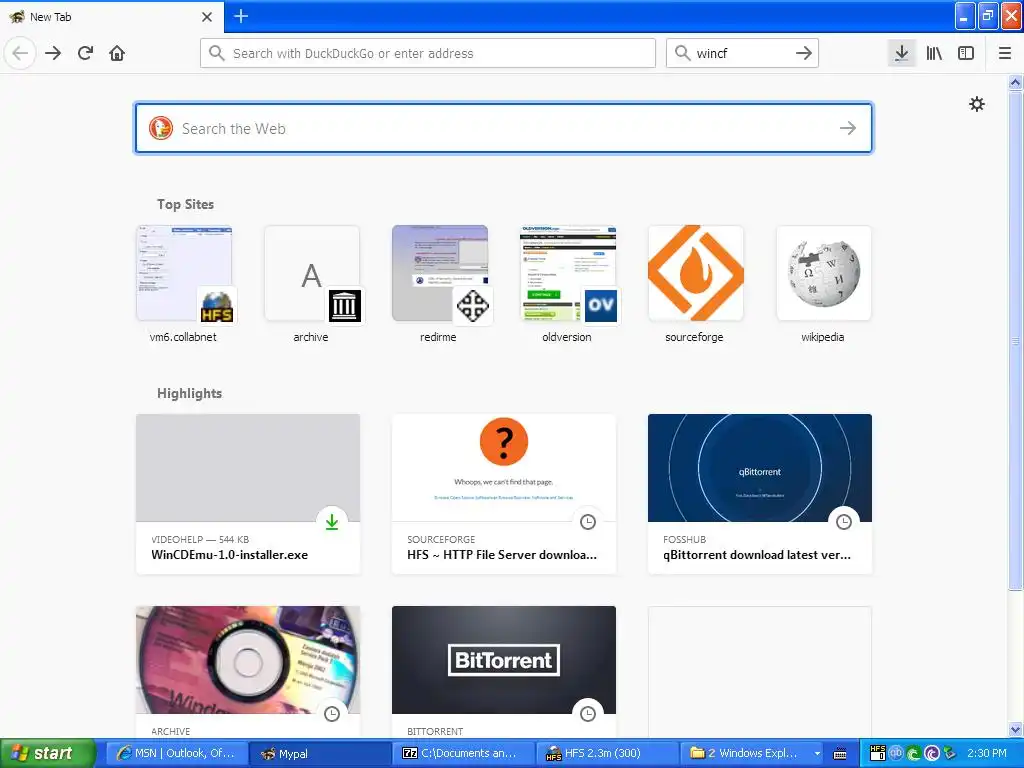Click the page scrollbar up arrow
Viewport: 1024px width, 768px height.
(1016, 82)
